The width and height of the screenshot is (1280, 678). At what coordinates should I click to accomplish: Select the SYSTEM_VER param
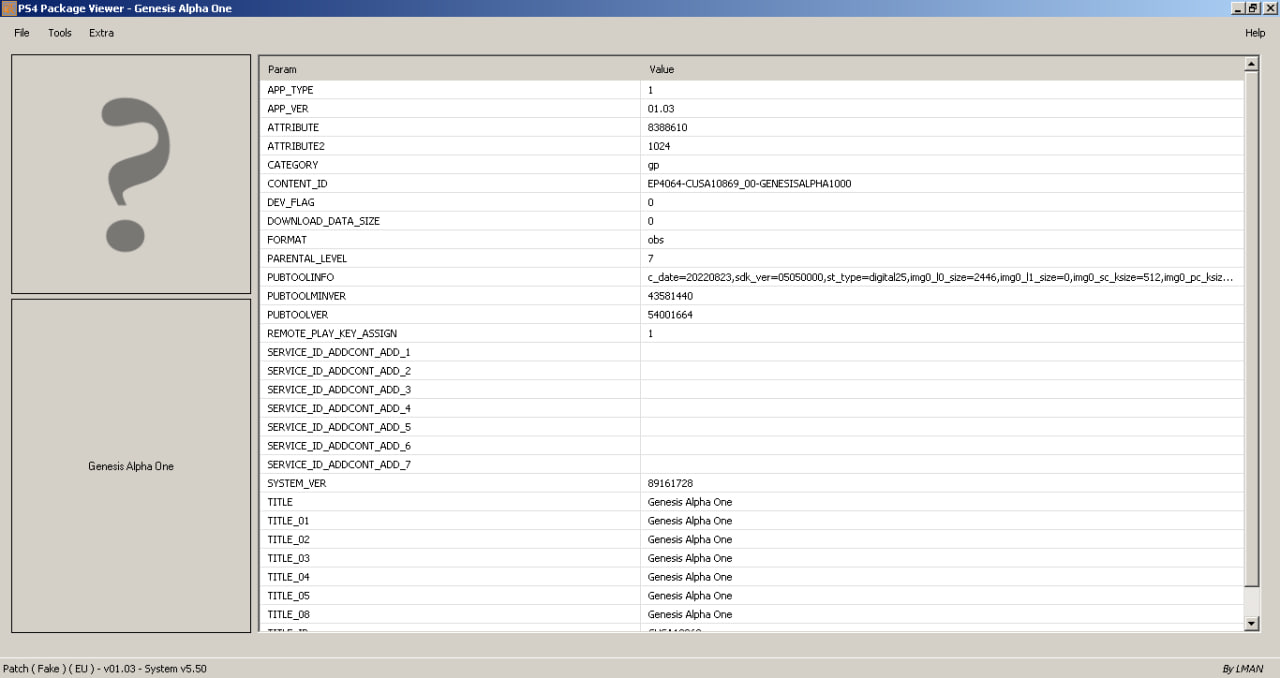(x=450, y=483)
